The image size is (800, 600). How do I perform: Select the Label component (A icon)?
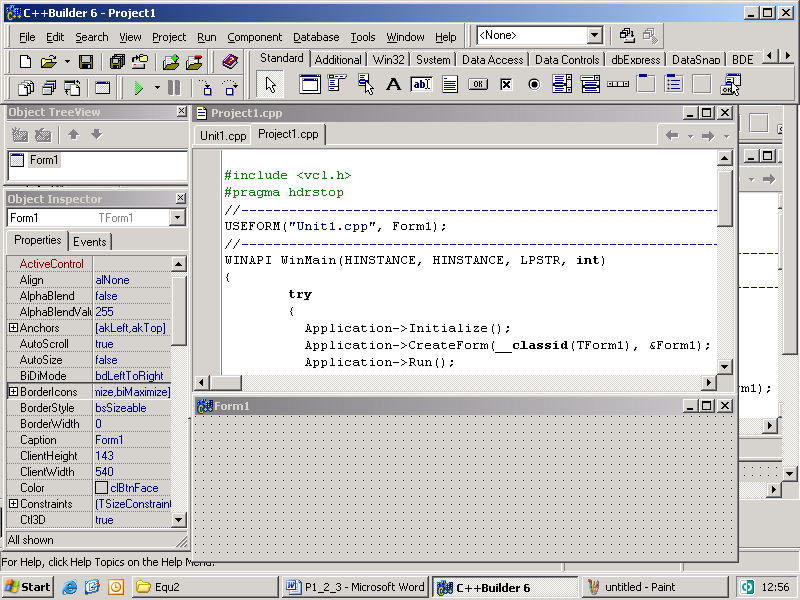[393, 84]
